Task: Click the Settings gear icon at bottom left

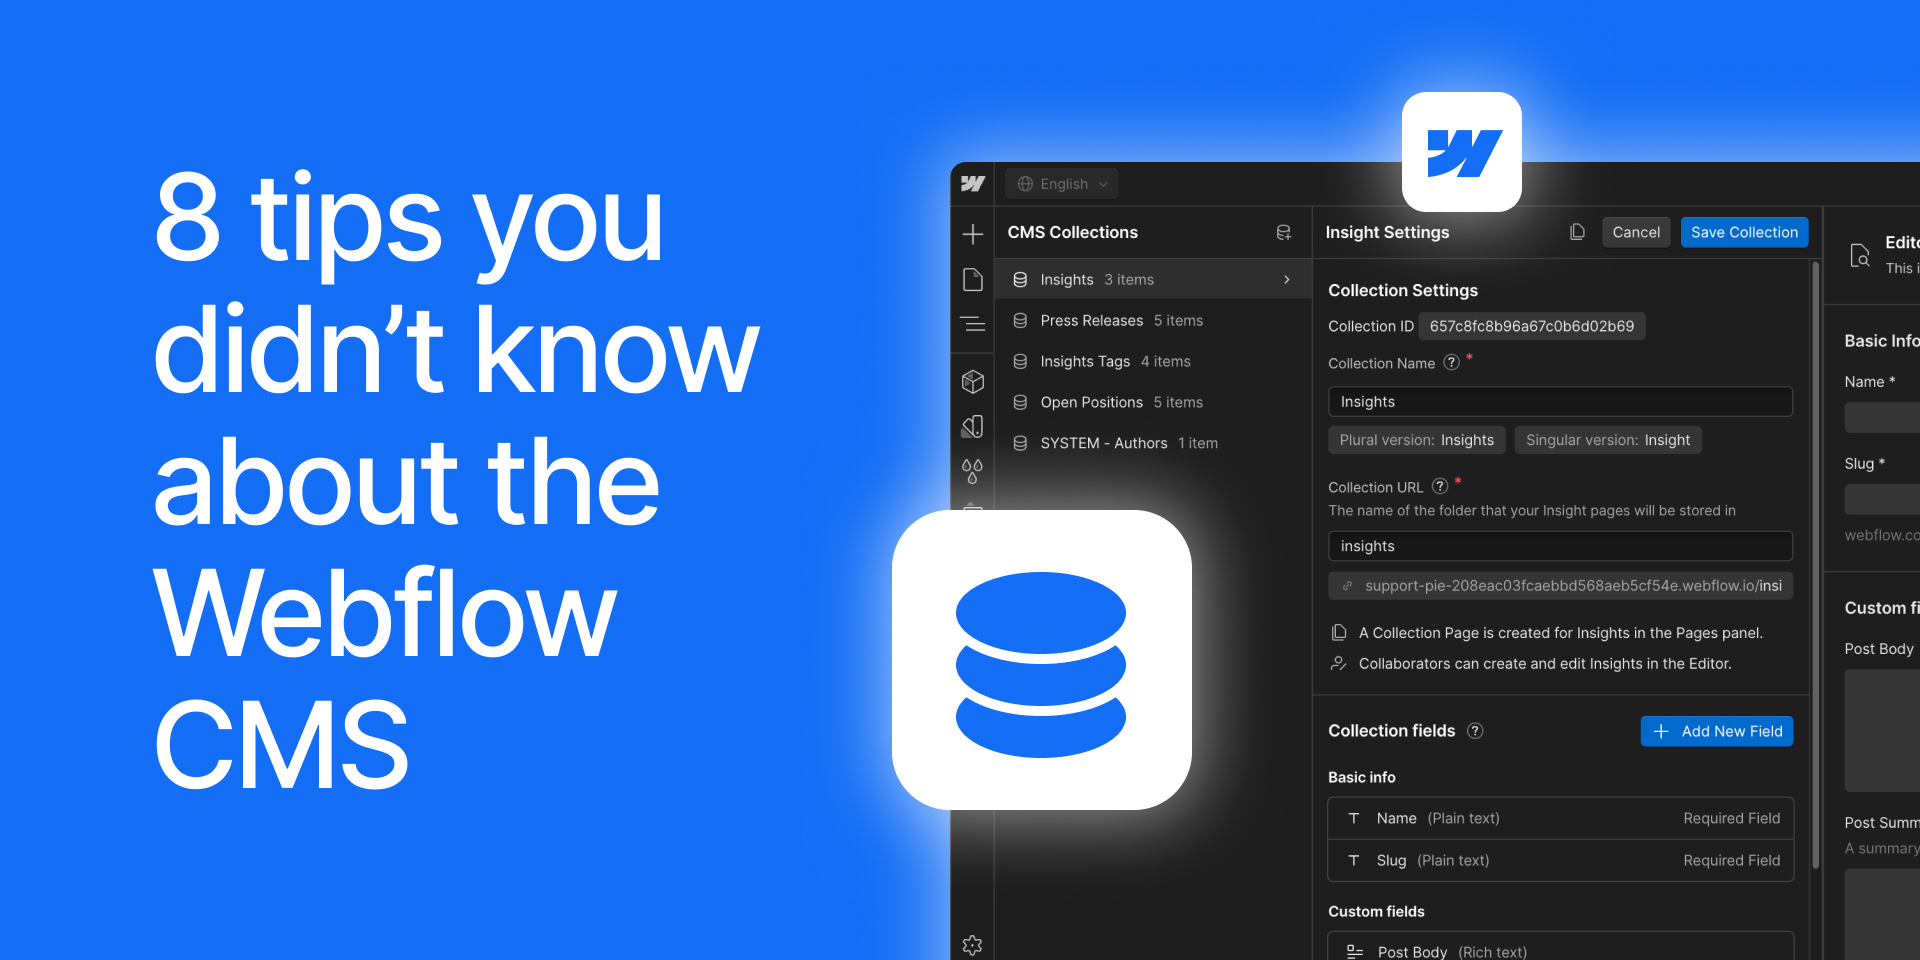Action: (x=972, y=944)
